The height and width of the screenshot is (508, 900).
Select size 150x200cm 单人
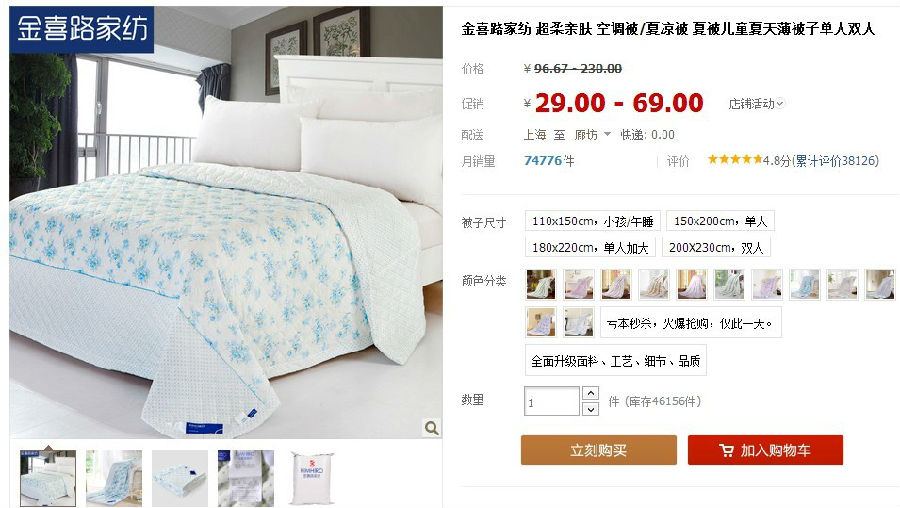(x=720, y=221)
